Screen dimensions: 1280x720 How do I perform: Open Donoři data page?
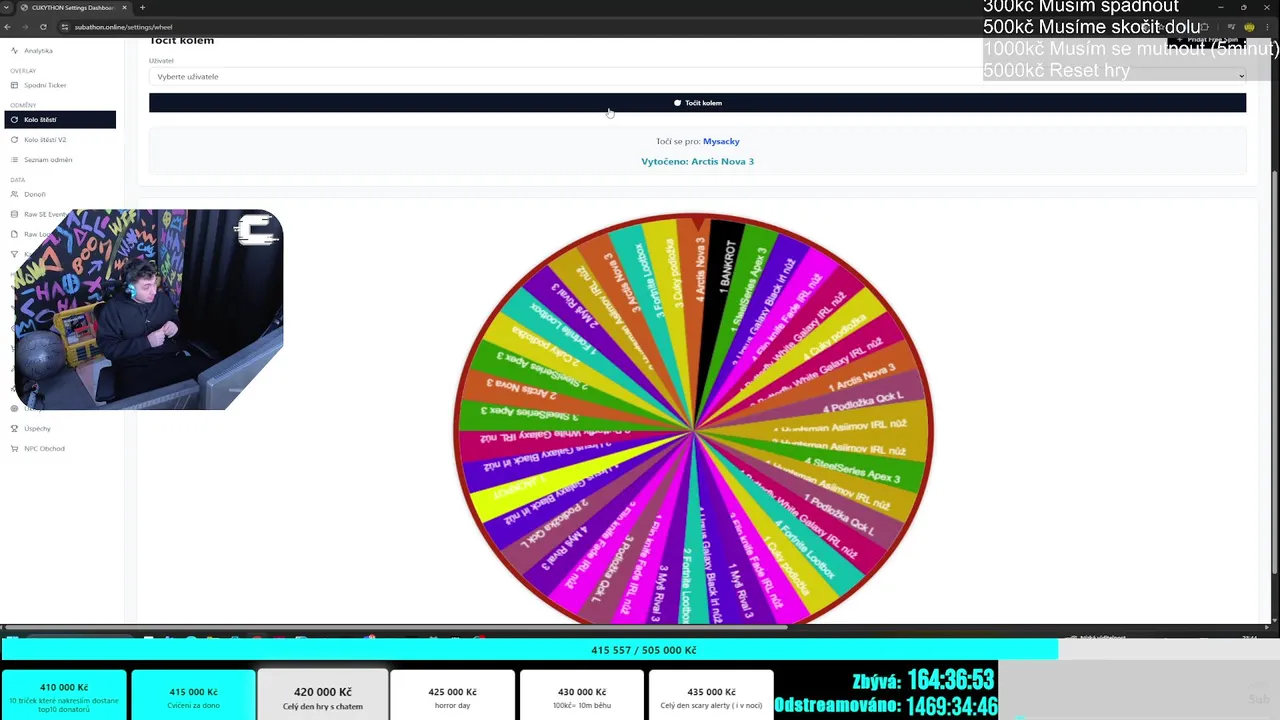pos(35,194)
